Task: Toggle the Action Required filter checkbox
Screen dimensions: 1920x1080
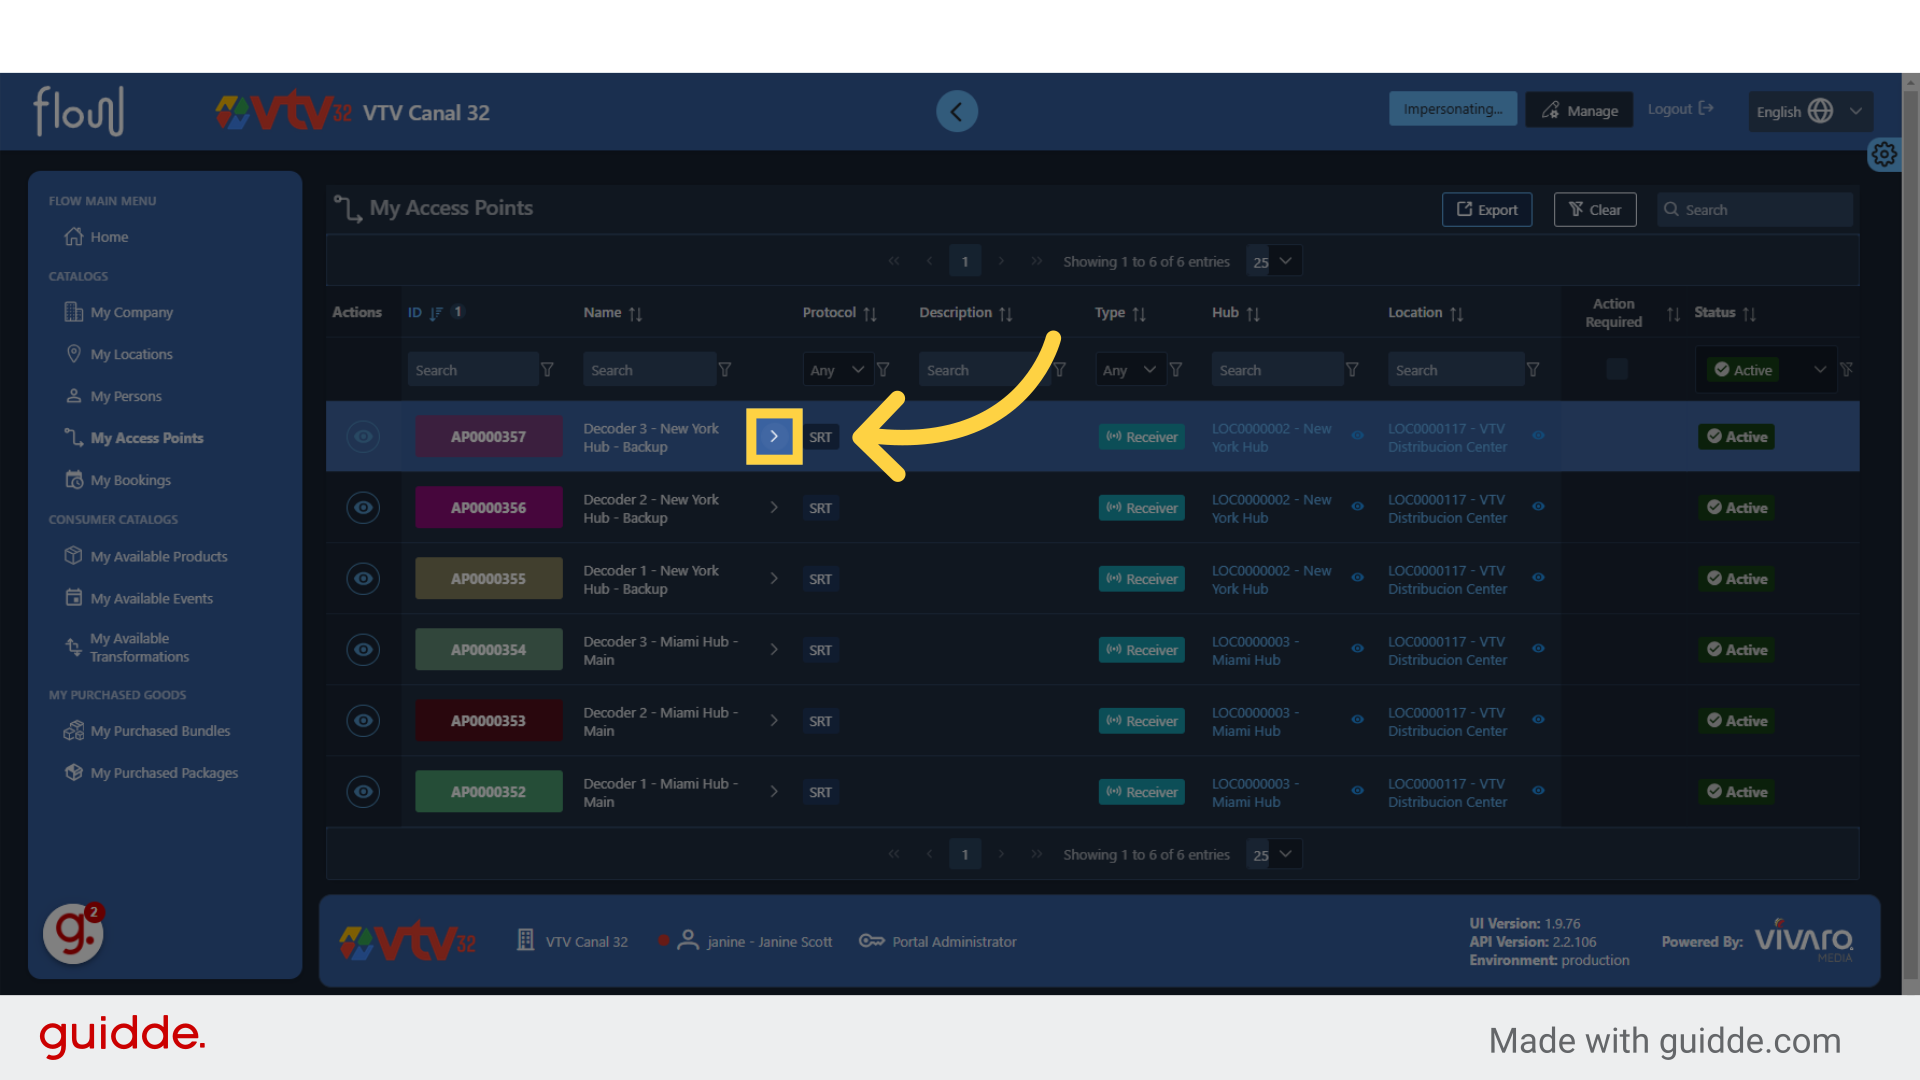Action: pos(1616,369)
